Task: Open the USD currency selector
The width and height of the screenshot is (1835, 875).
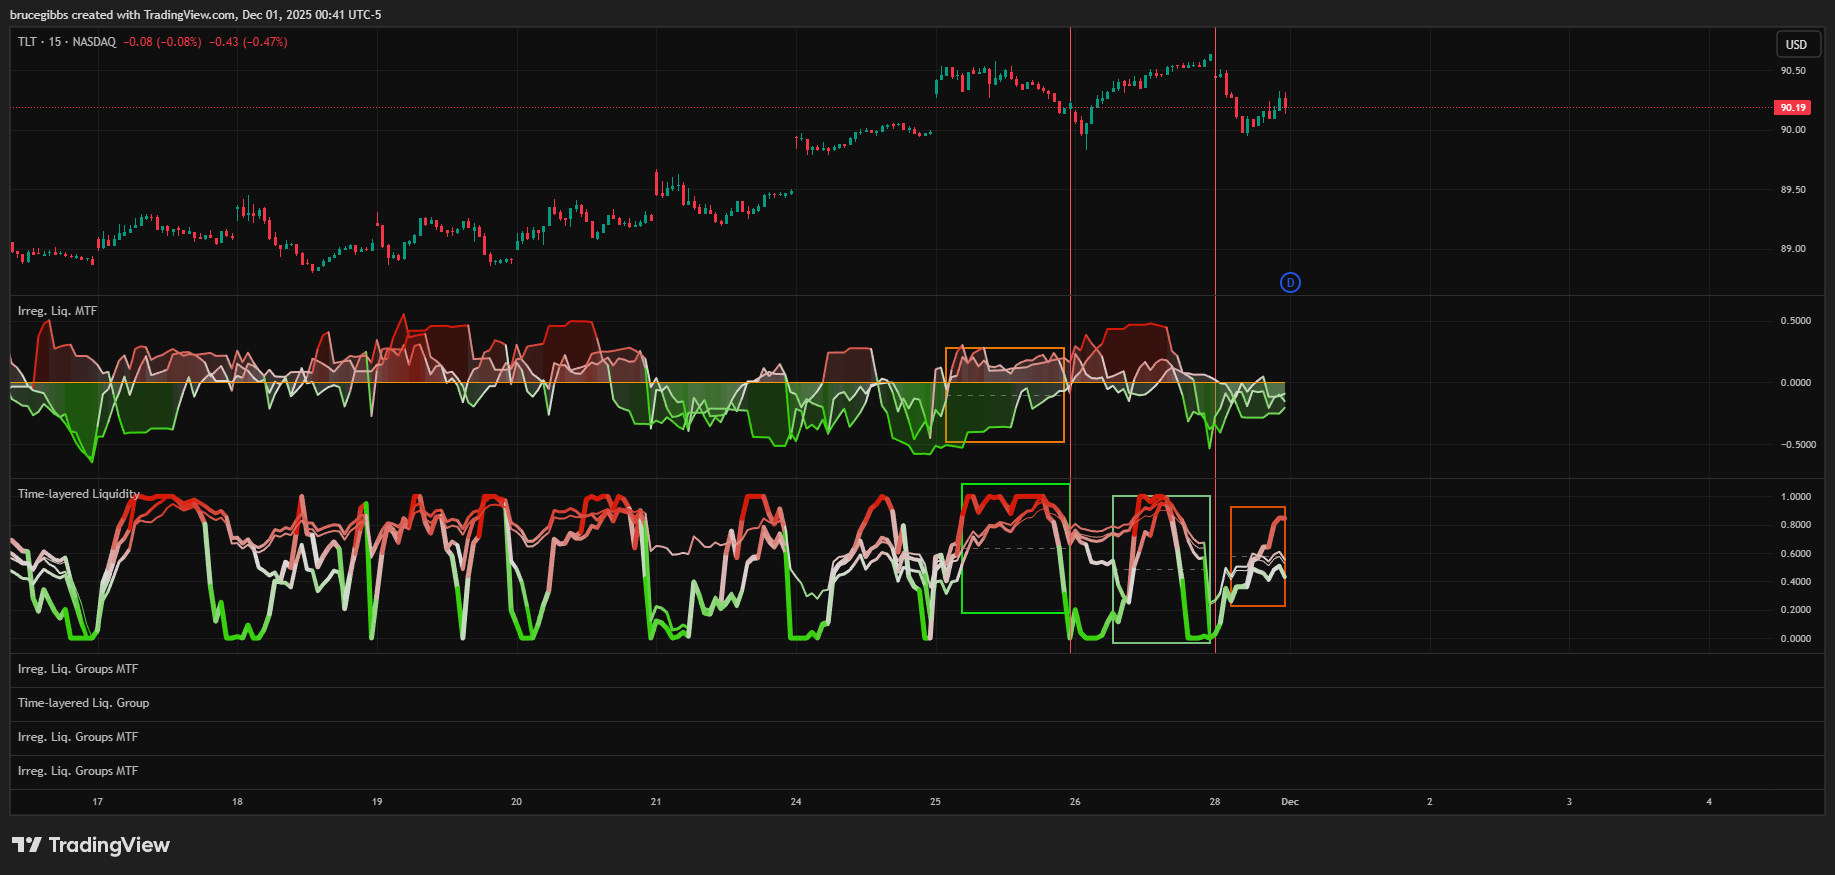Action: (1796, 45)
